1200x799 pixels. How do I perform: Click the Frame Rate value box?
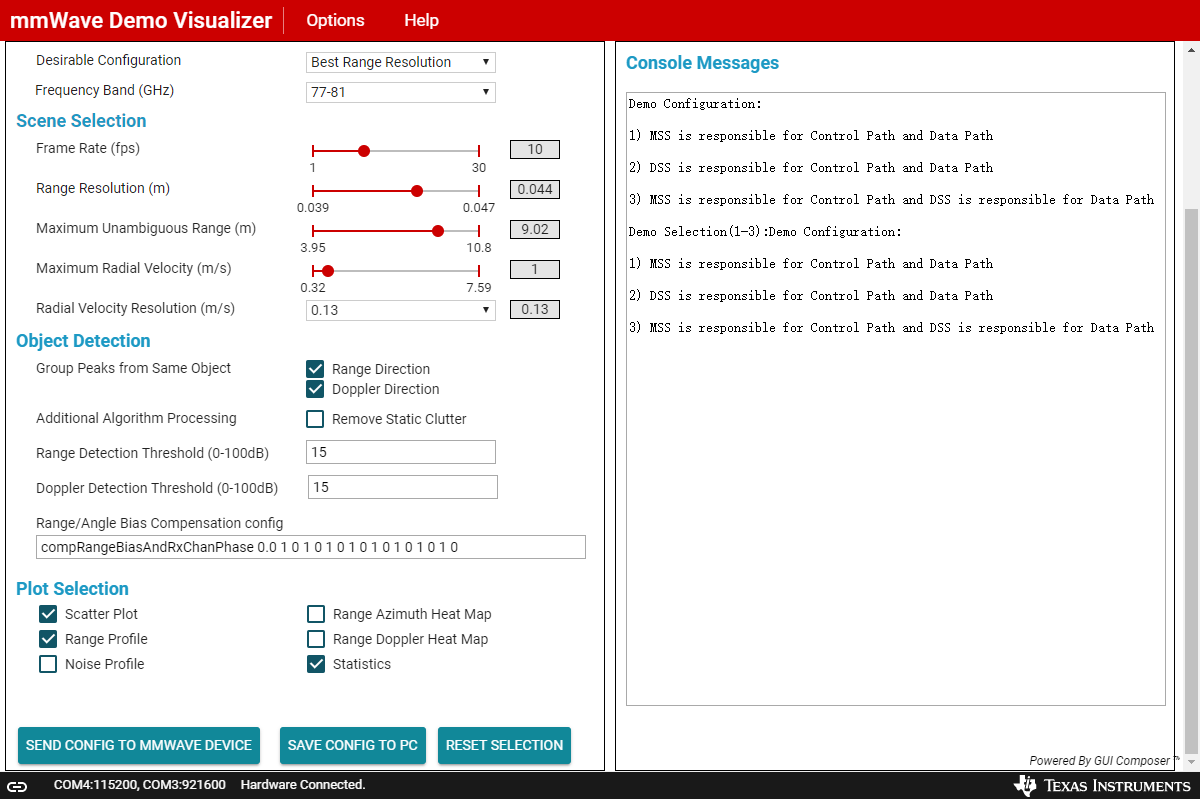point(535,150)
